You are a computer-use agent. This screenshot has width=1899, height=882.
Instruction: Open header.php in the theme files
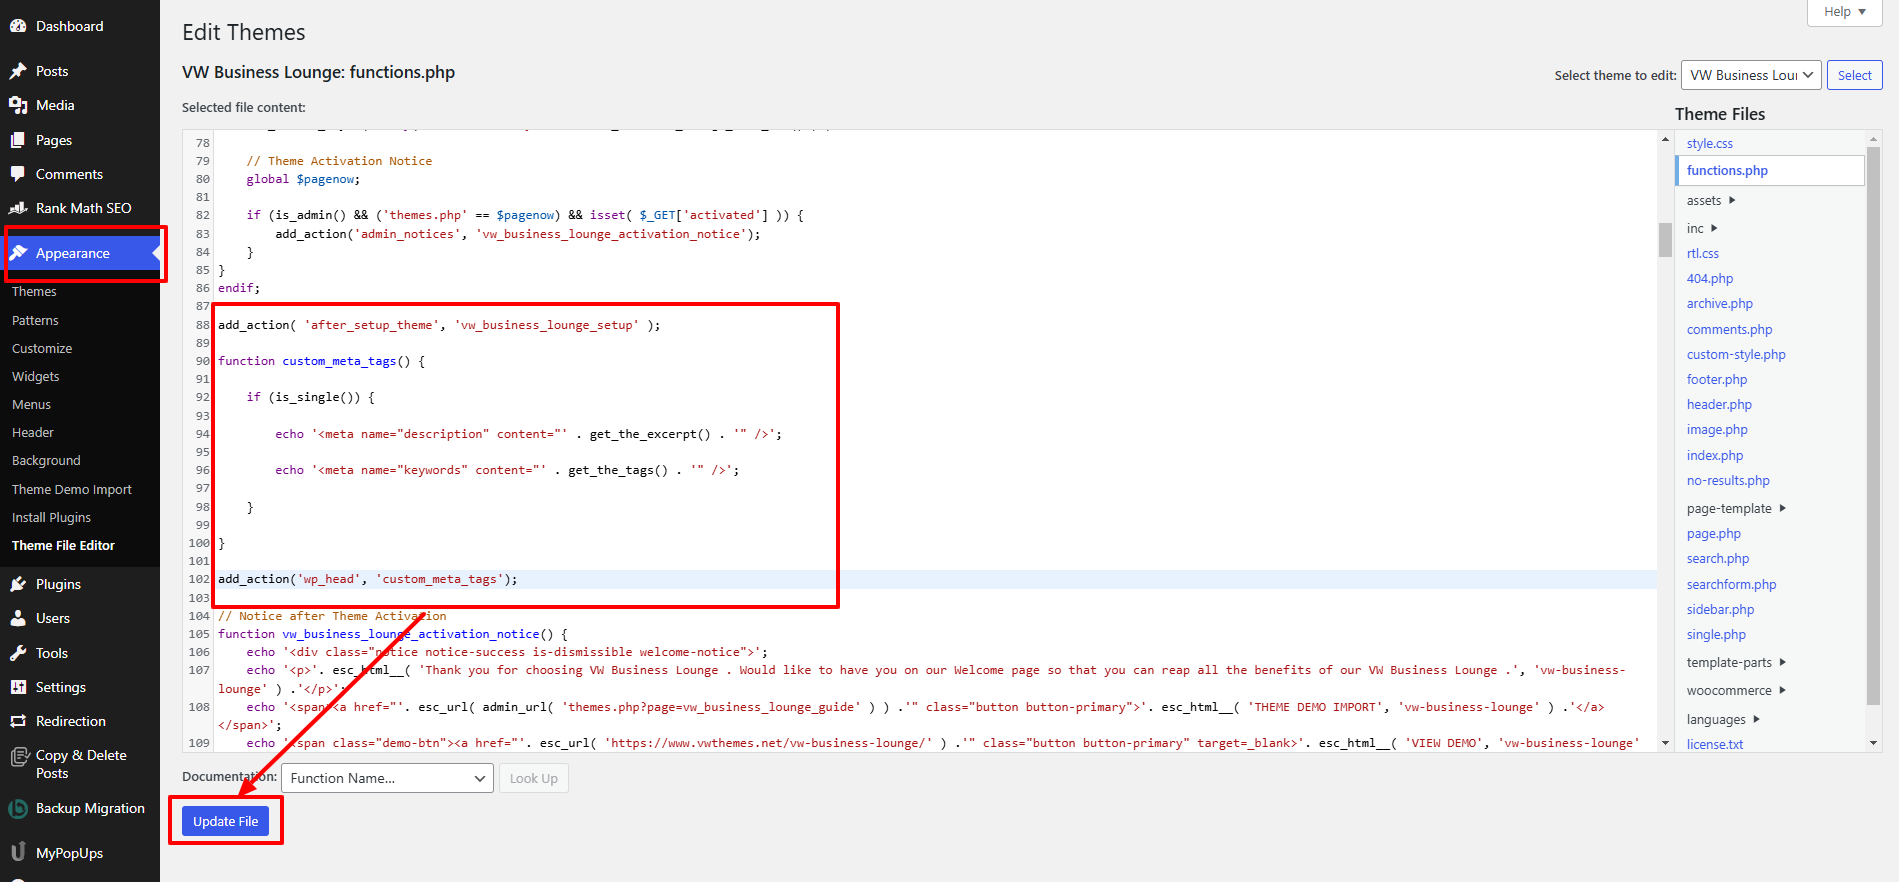(x=1719, y=404)
